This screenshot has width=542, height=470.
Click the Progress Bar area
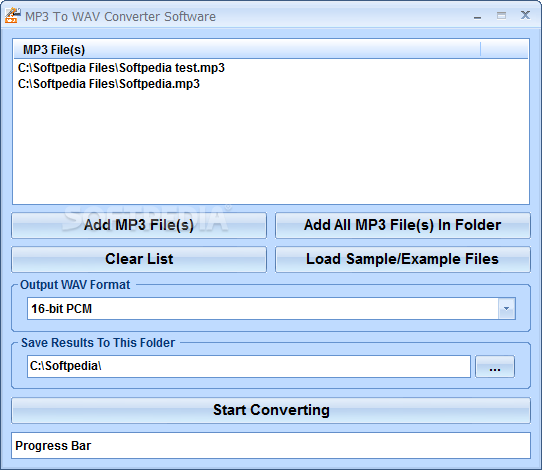pos(271,446)
